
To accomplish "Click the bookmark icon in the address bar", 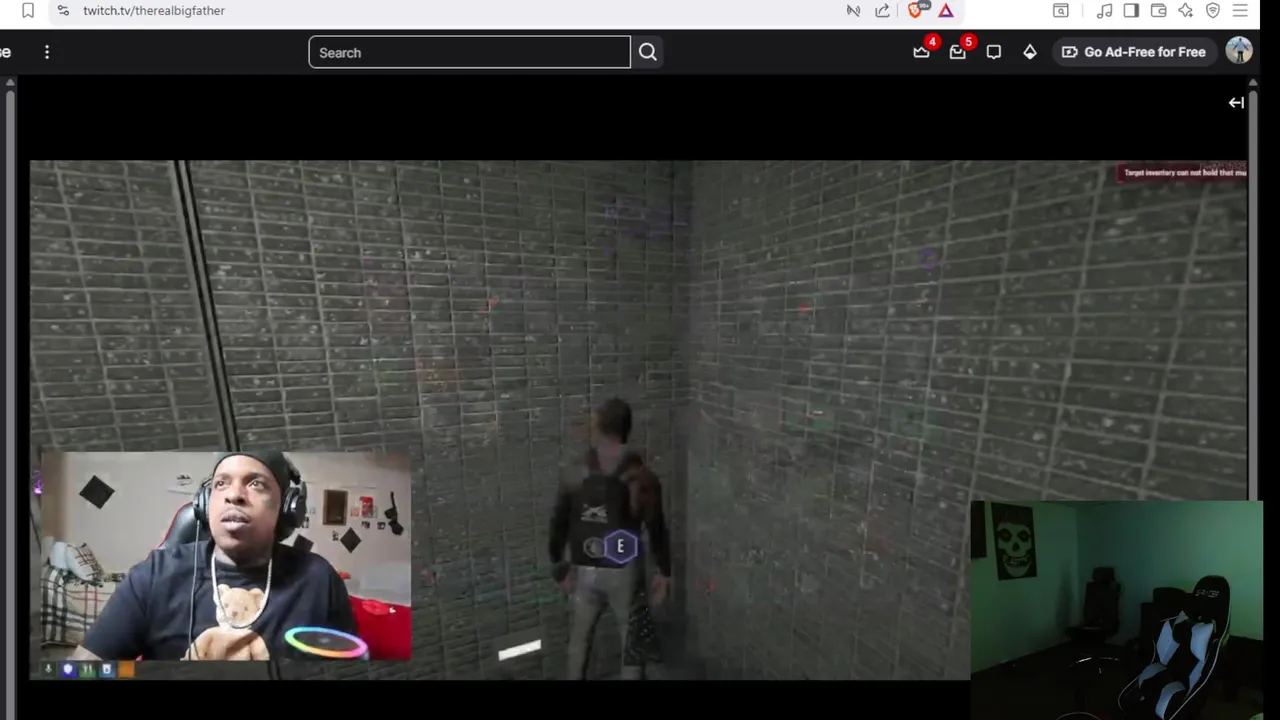I will pos(28,10).
